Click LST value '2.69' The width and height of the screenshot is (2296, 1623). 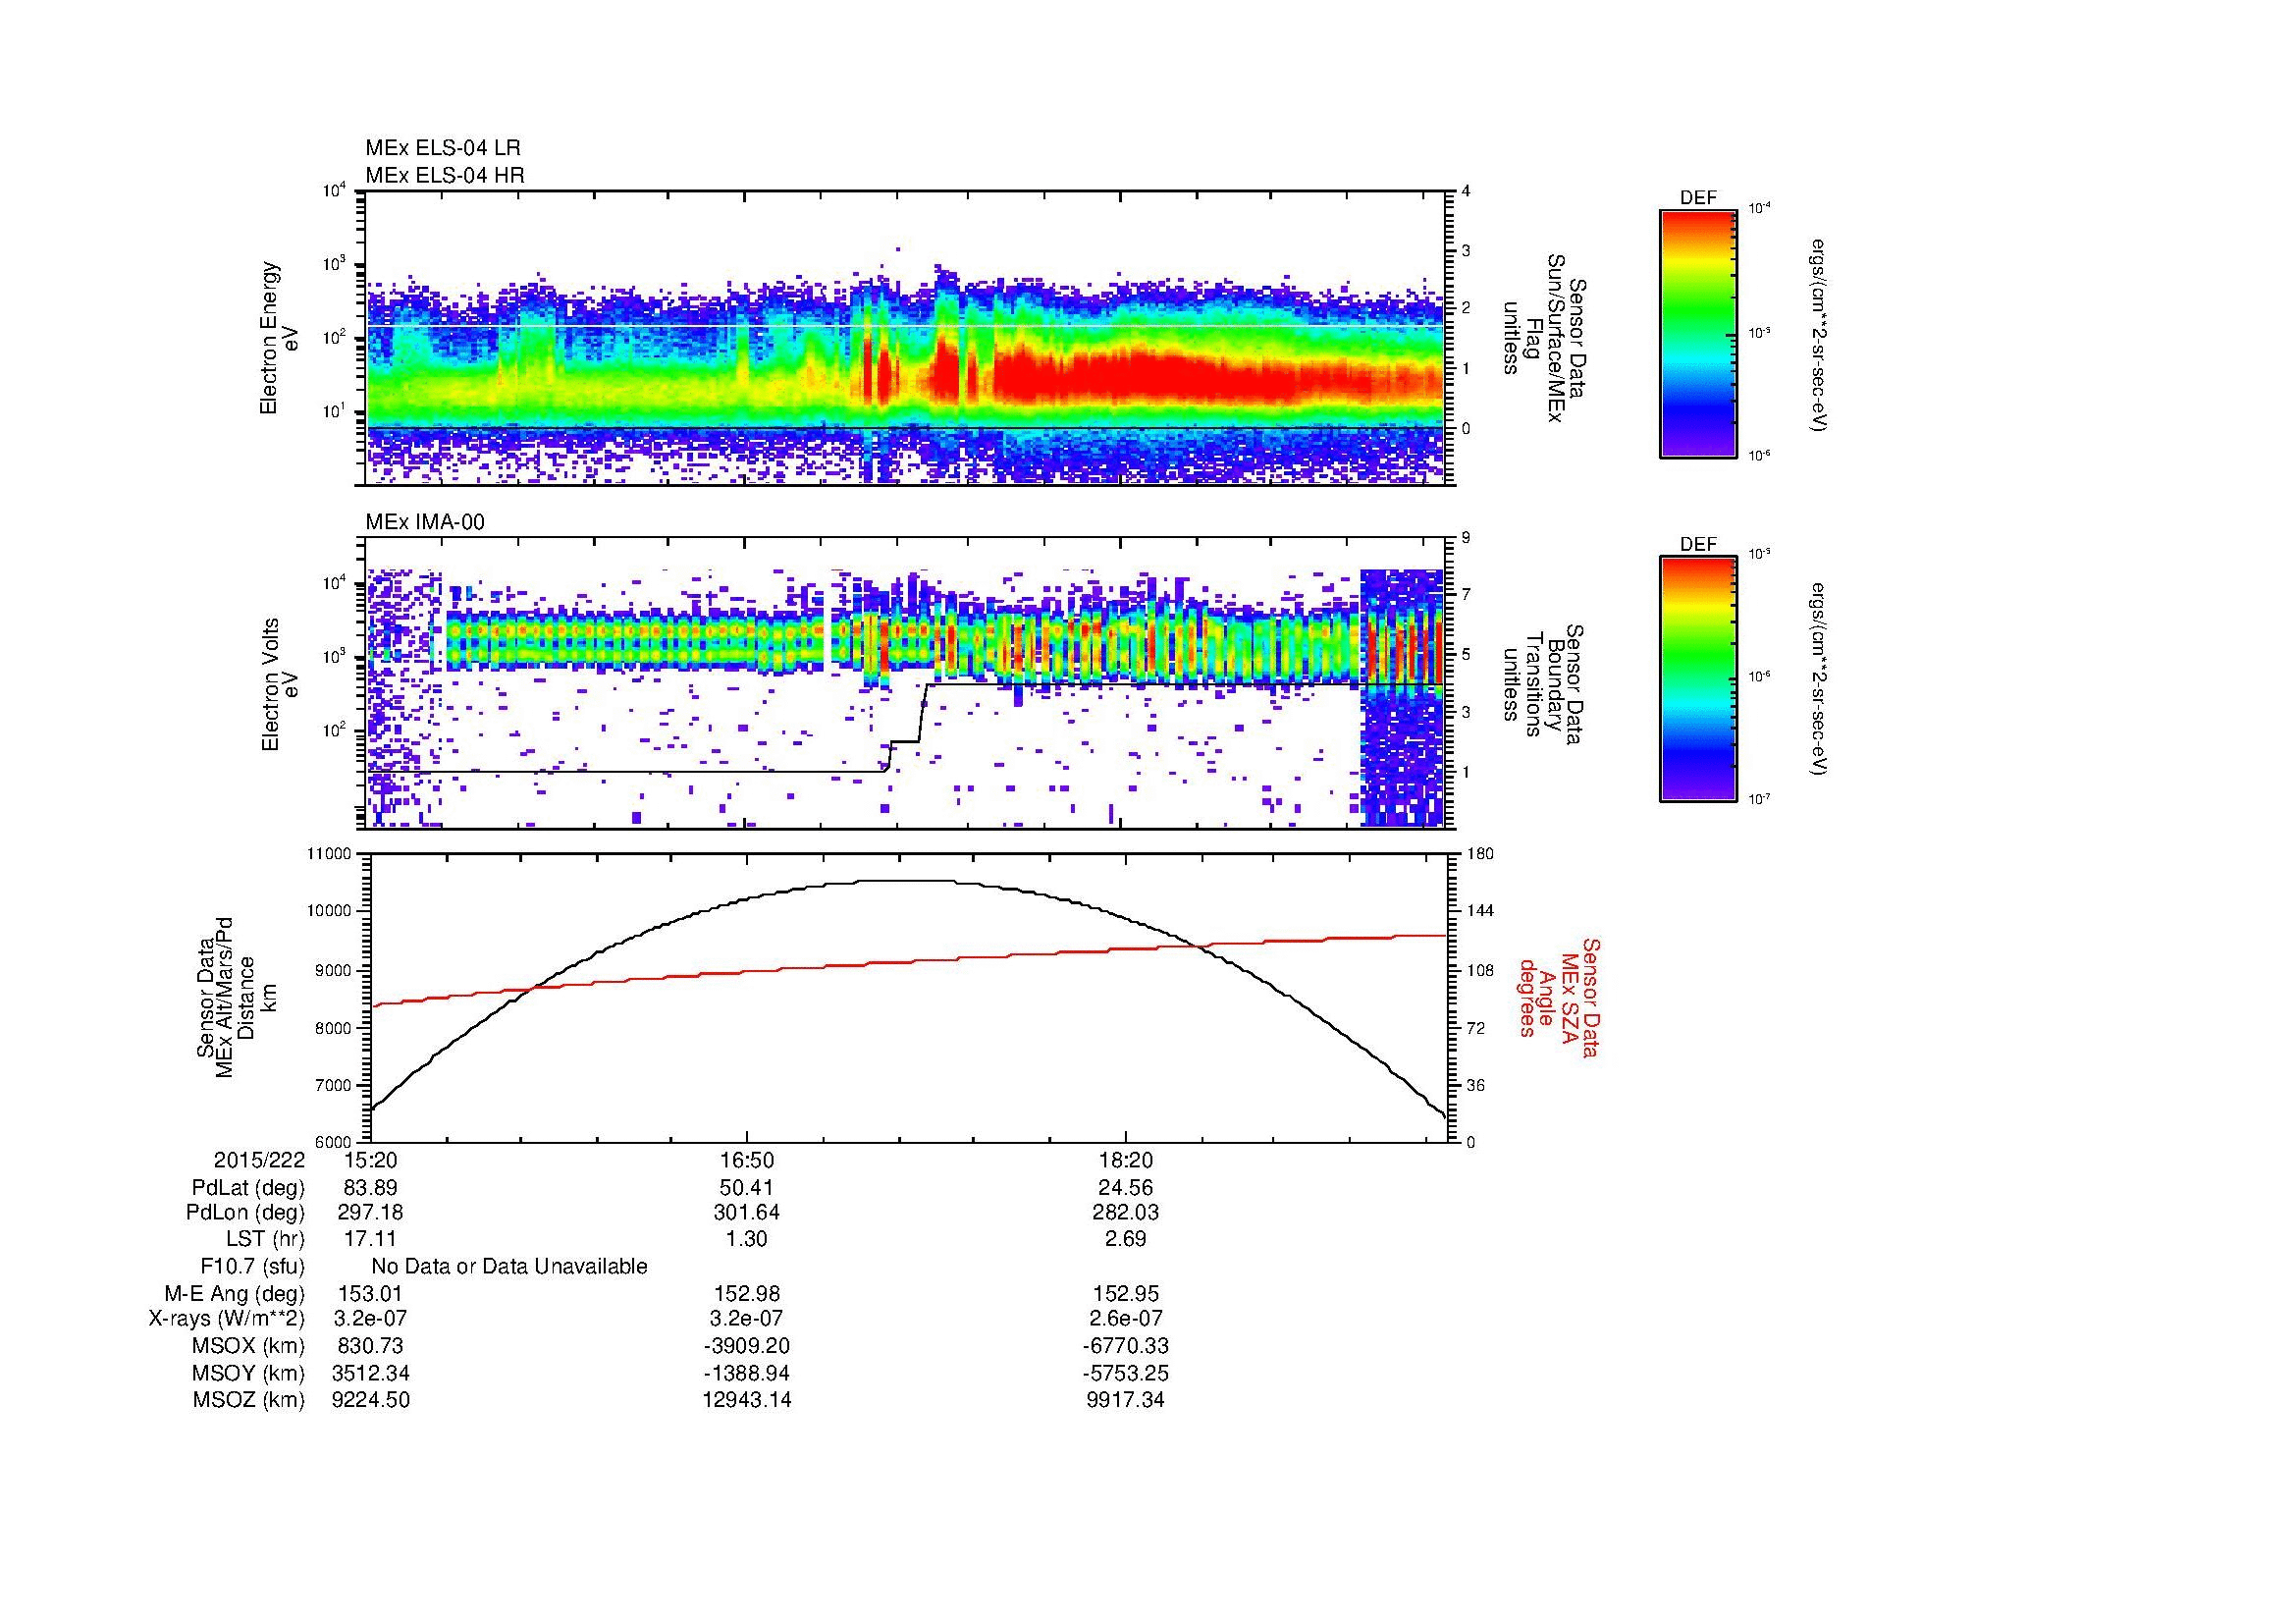point(1126,1239)
